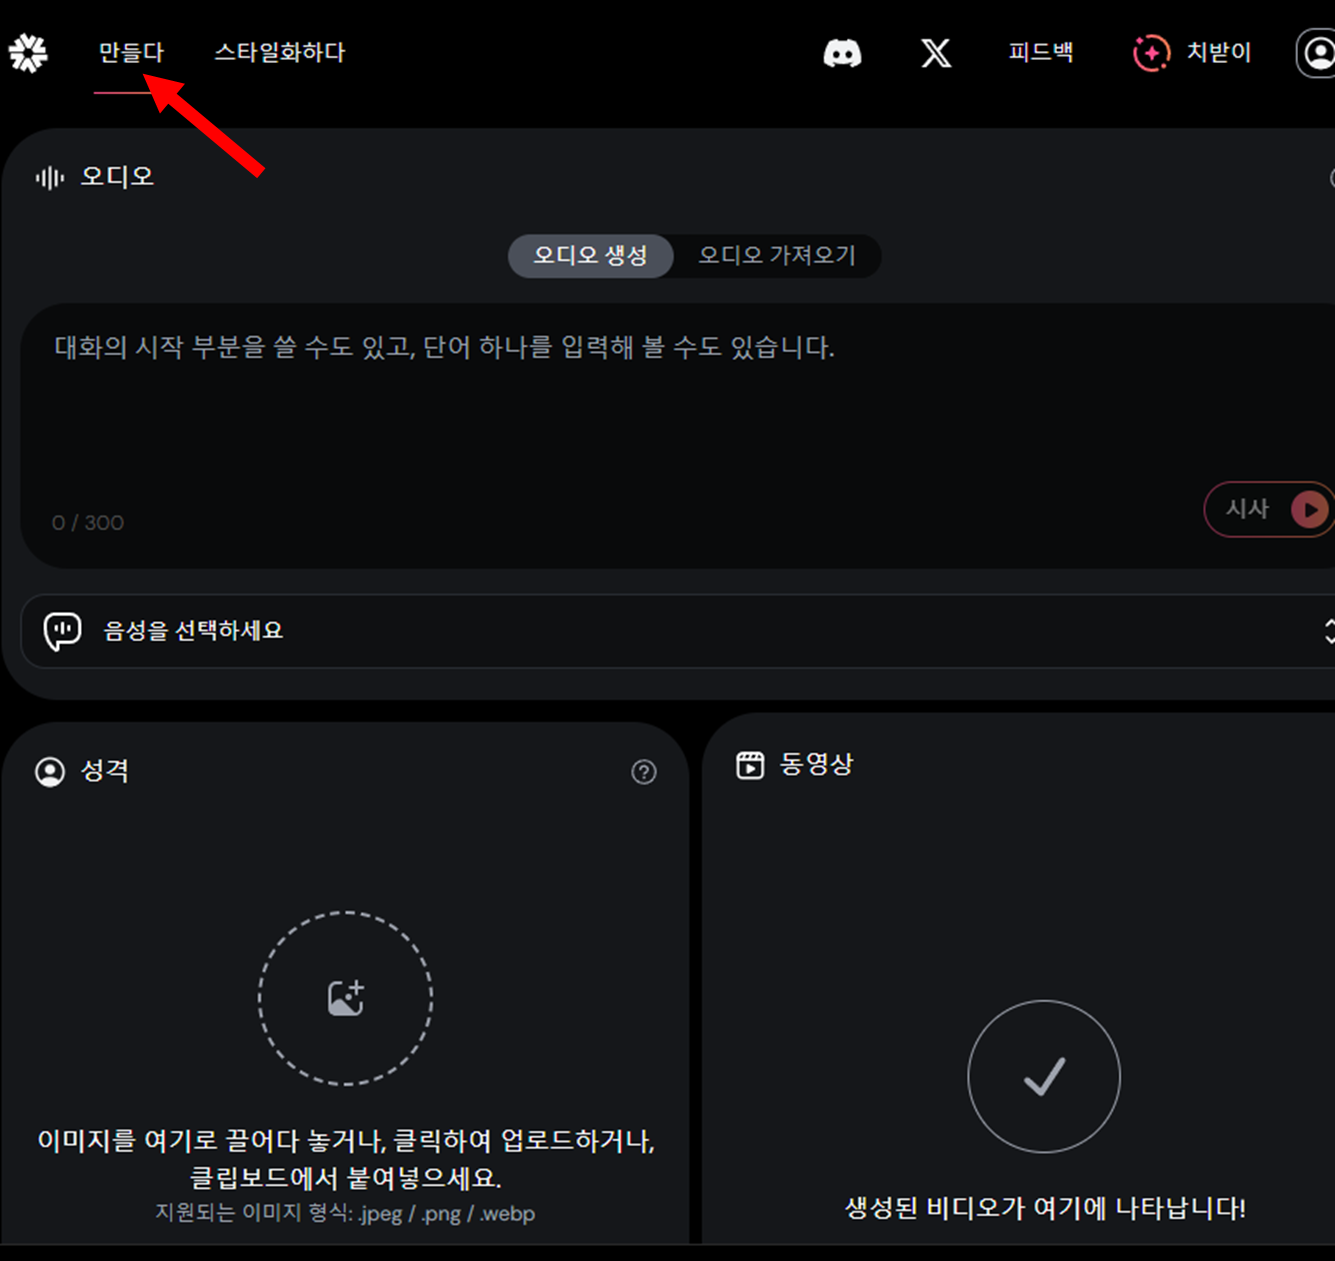Click the 0 / 300 character counter
This screenshot has height=1261, width=1335.
[88, 523]
